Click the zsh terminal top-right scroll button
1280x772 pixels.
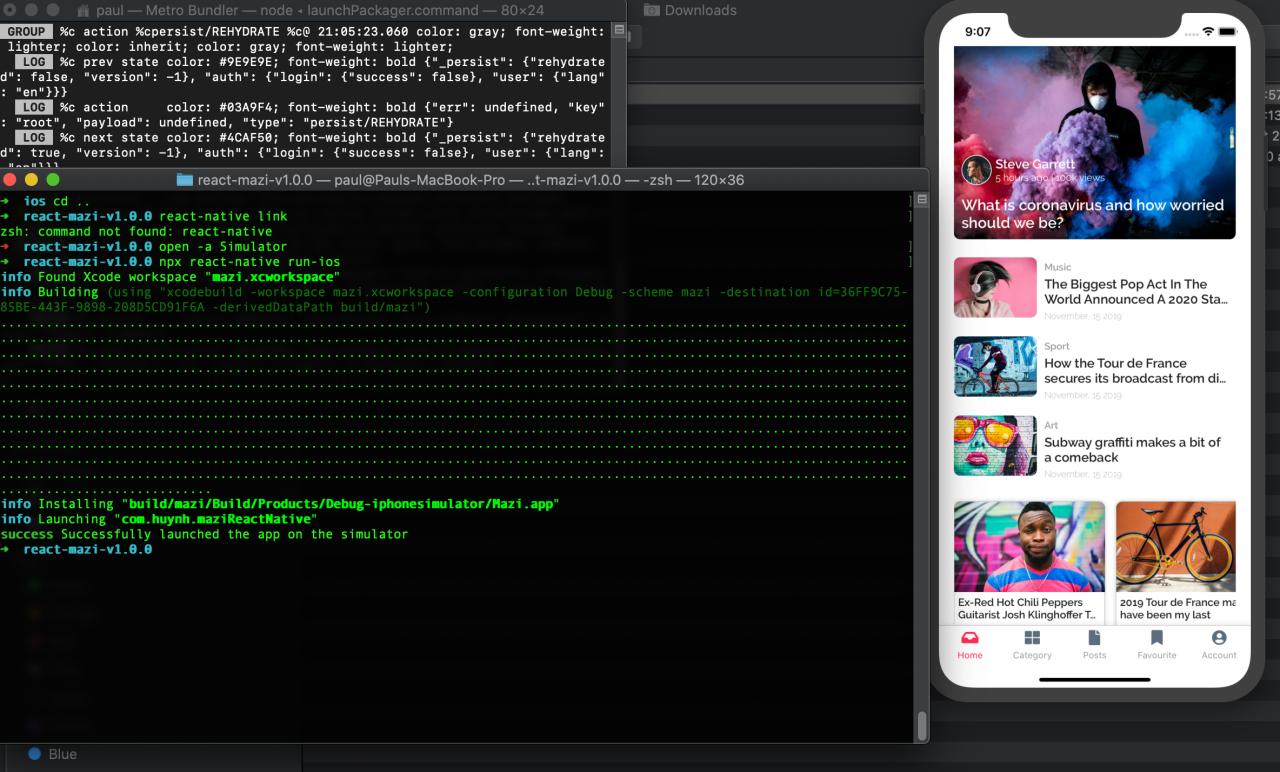pyautogui.click(x=922, y=200)
